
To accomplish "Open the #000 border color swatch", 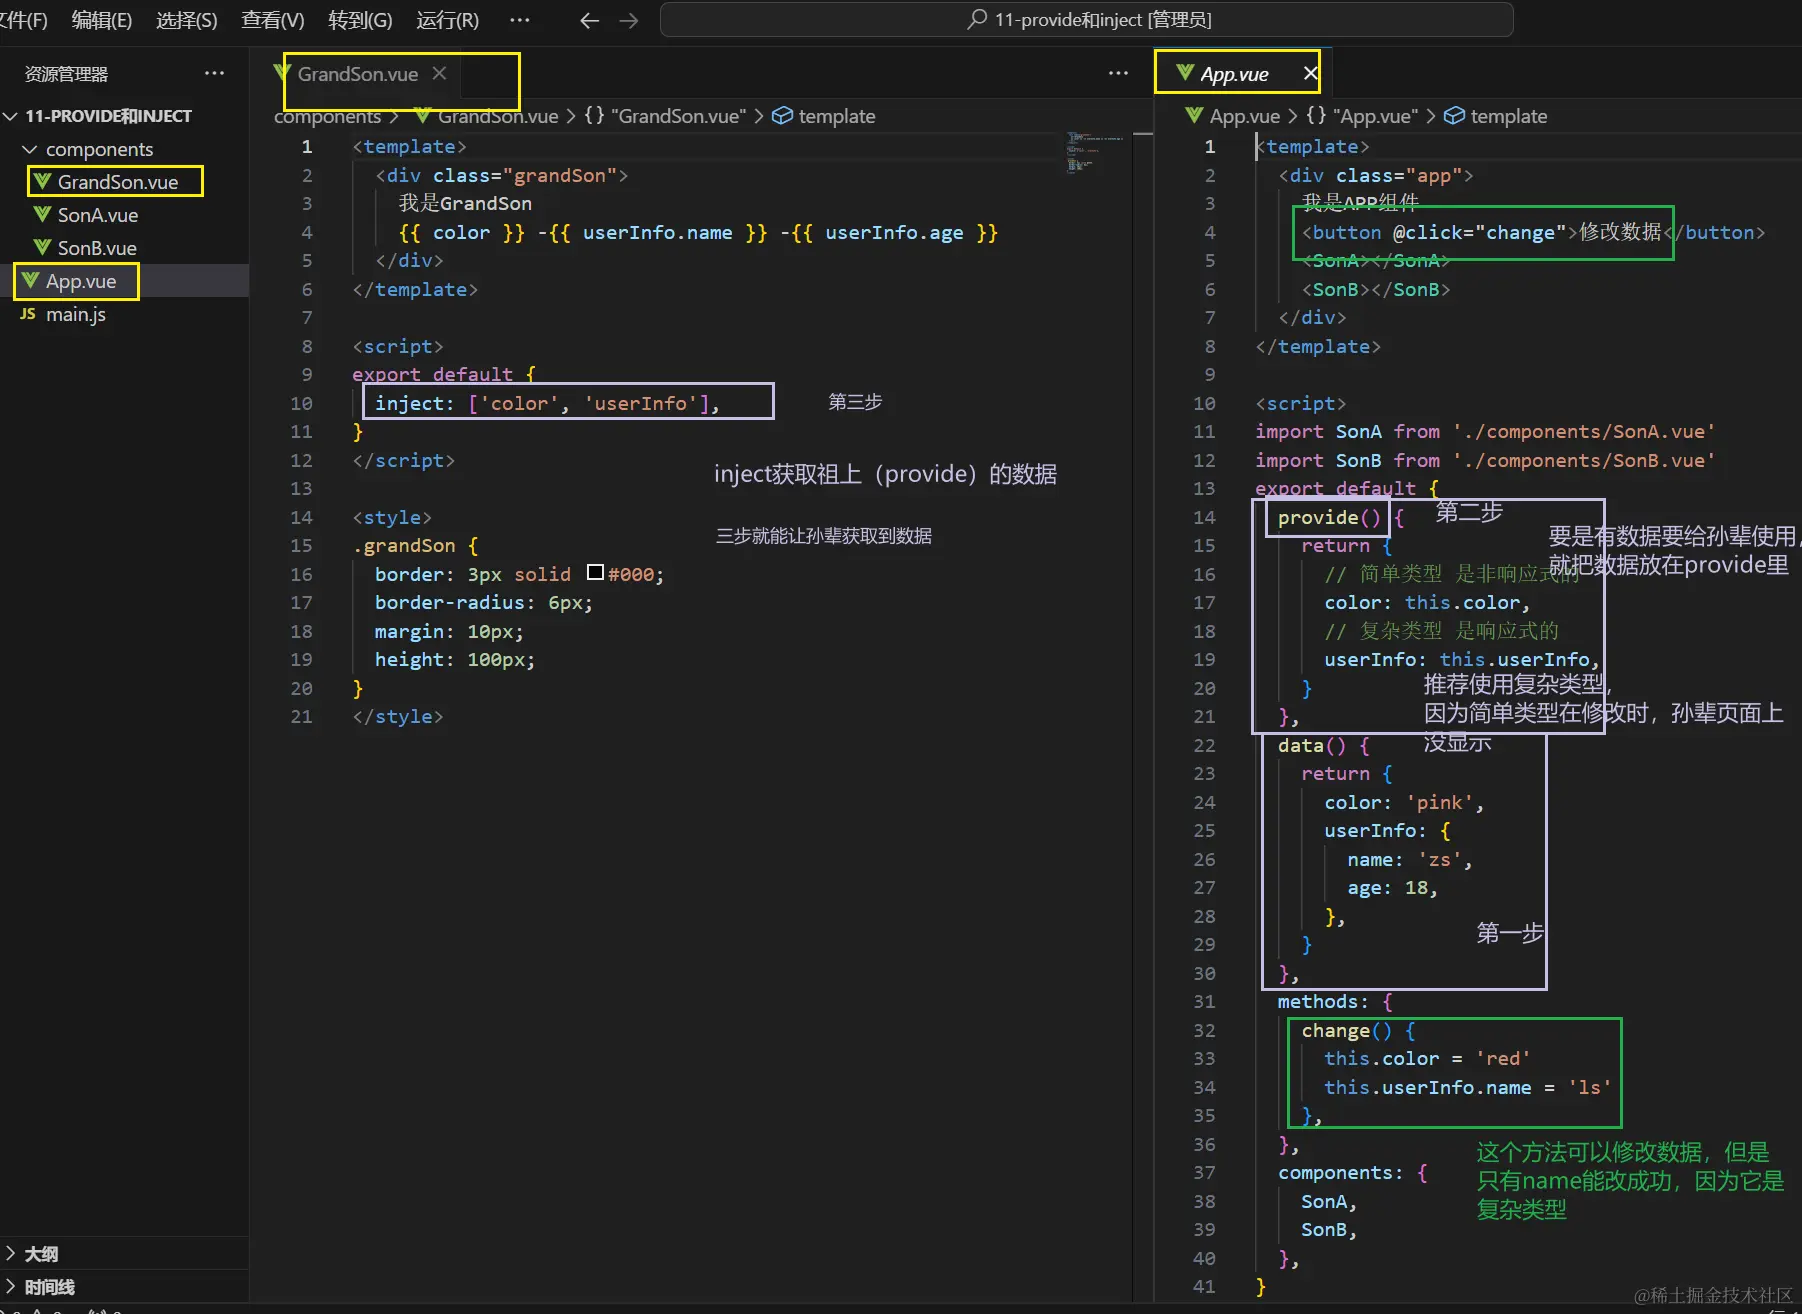I will coord(595,573).
